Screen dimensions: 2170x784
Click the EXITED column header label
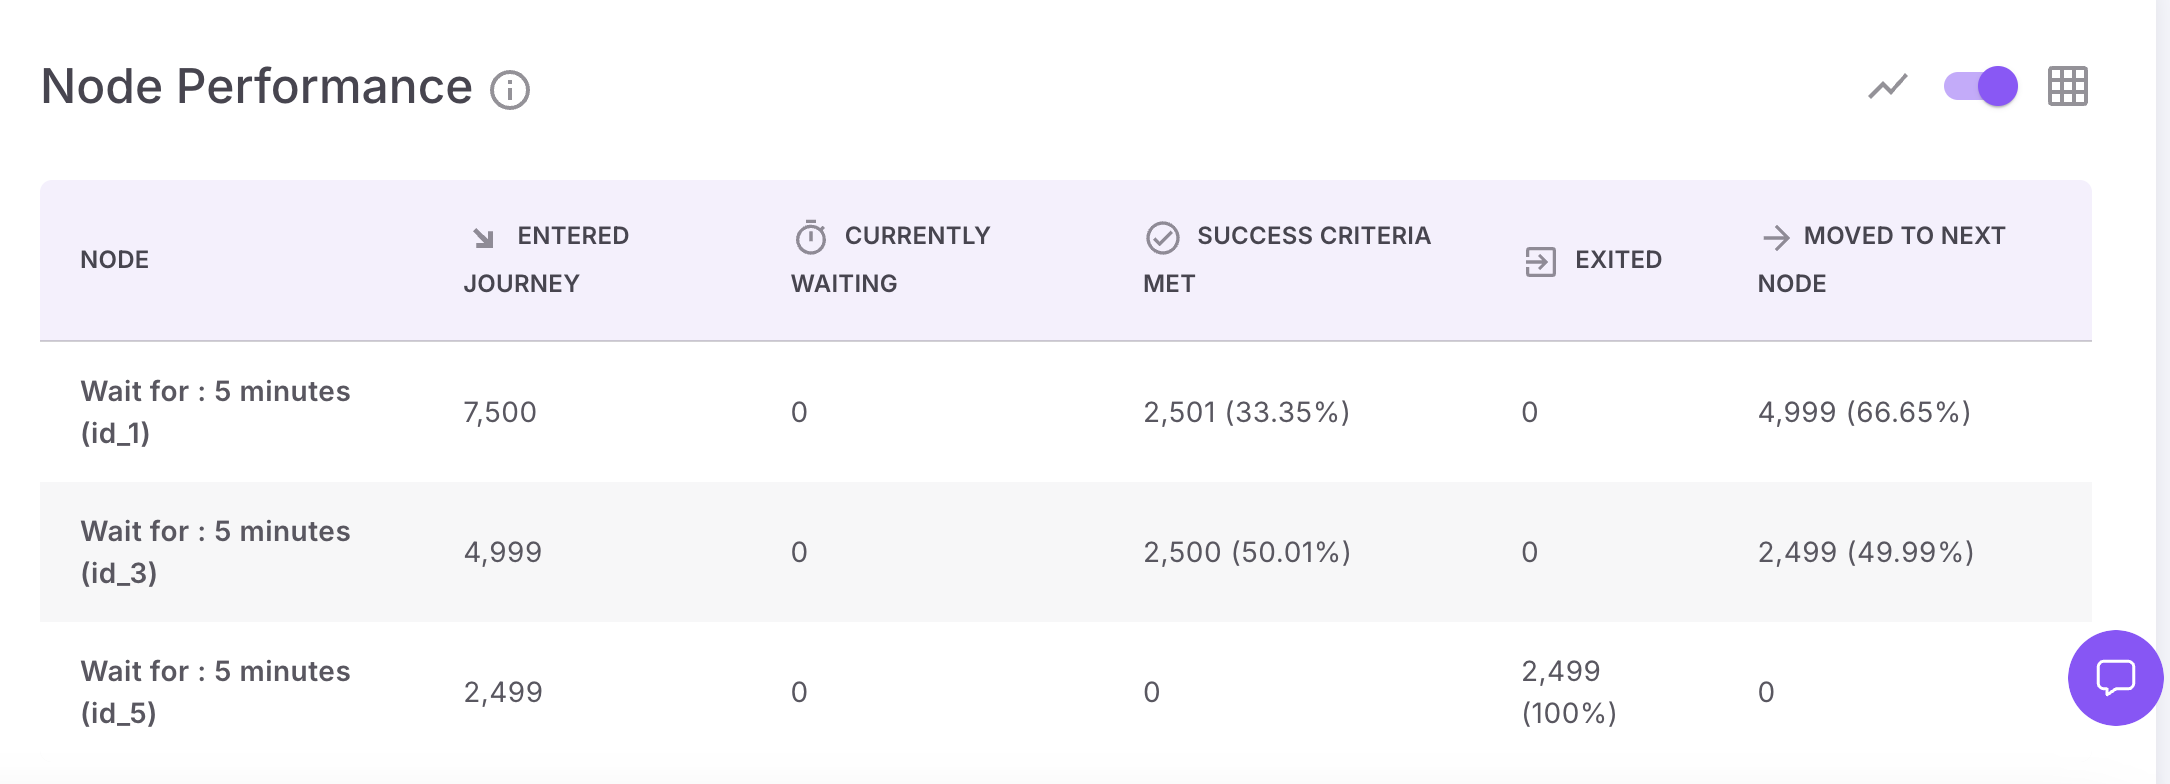coord(1618,260)
